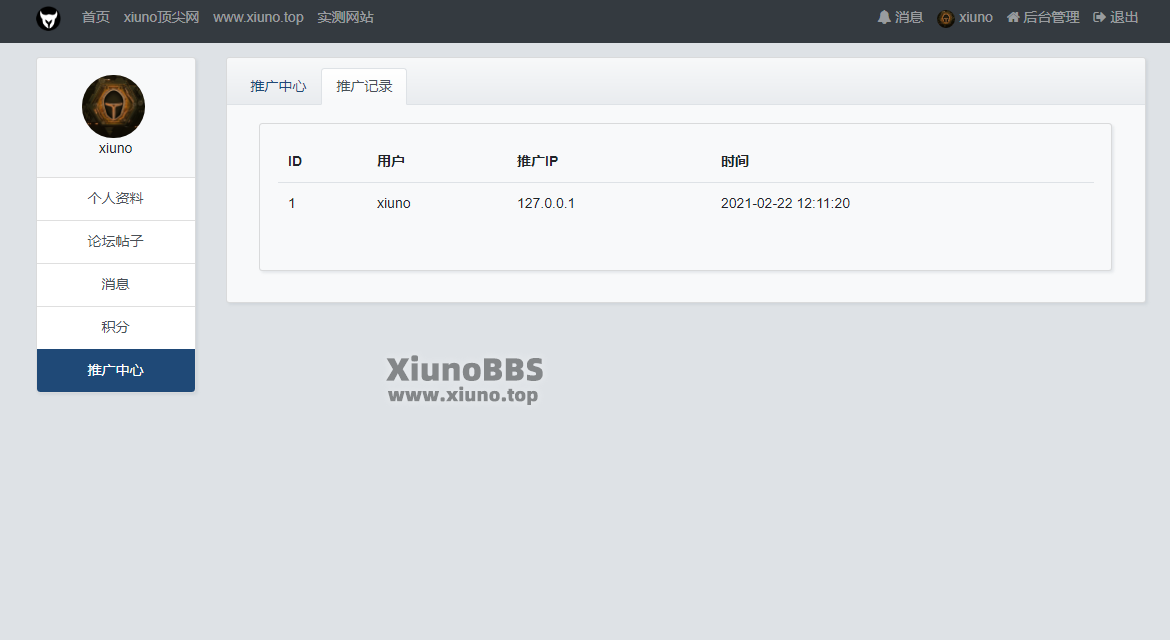Go to 论坛帖子 in the sidebar
Screen dimensions: 1170x640
(x=116, y=241)
